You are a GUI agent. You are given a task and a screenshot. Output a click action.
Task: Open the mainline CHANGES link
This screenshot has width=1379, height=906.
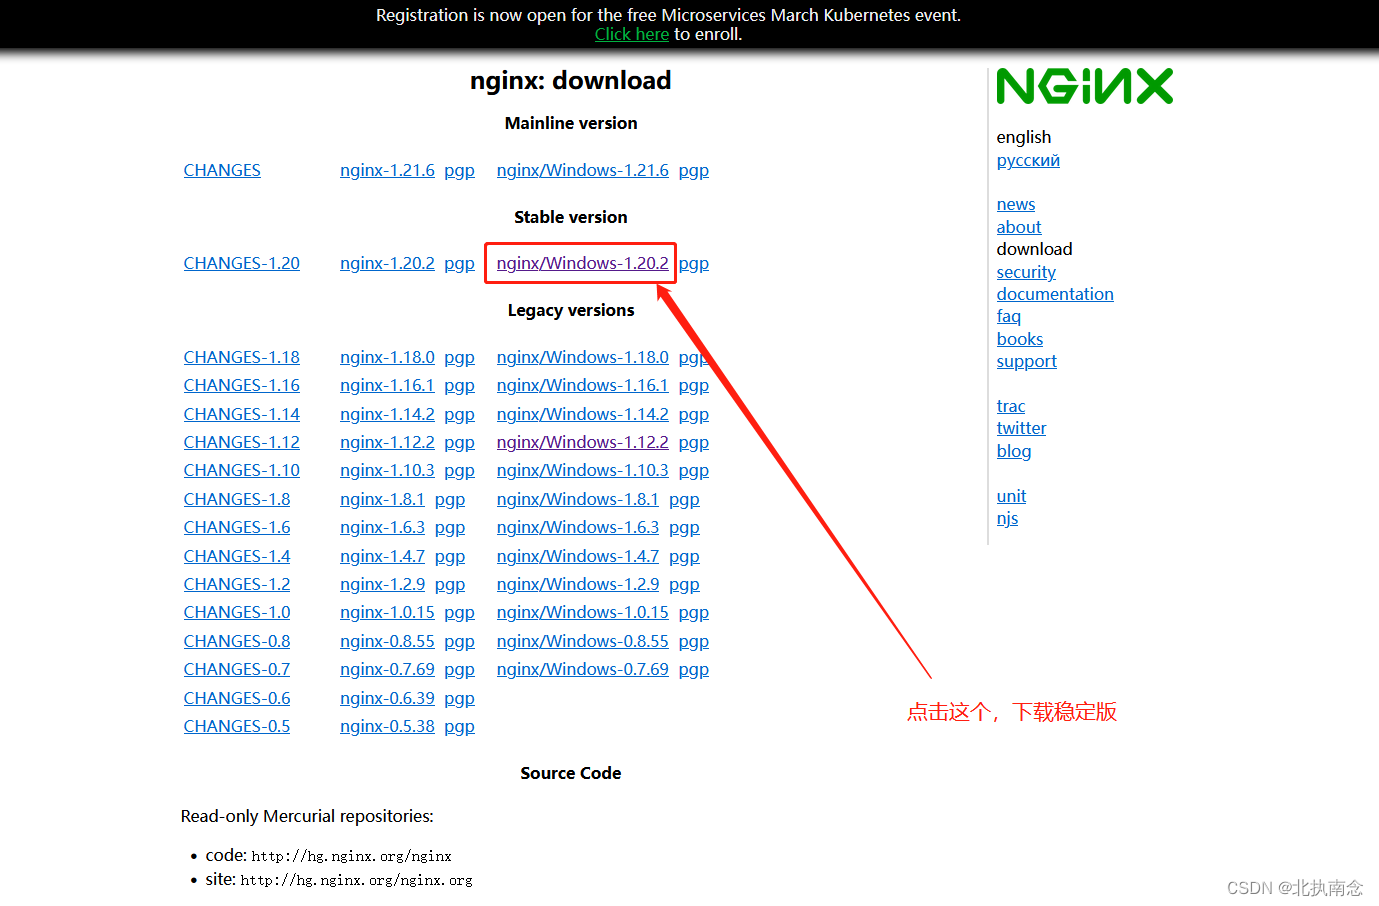coord(222,170)
